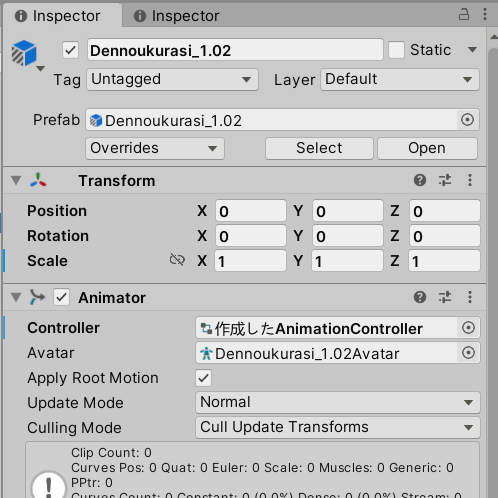Click Controller object picker circle icon
This screenshot has width=498, height=498.
coord(468,328)
